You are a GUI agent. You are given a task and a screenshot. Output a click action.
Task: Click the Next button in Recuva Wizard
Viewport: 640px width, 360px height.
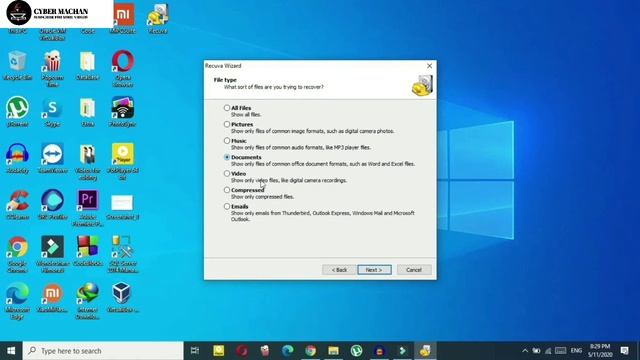pos(374,270)
